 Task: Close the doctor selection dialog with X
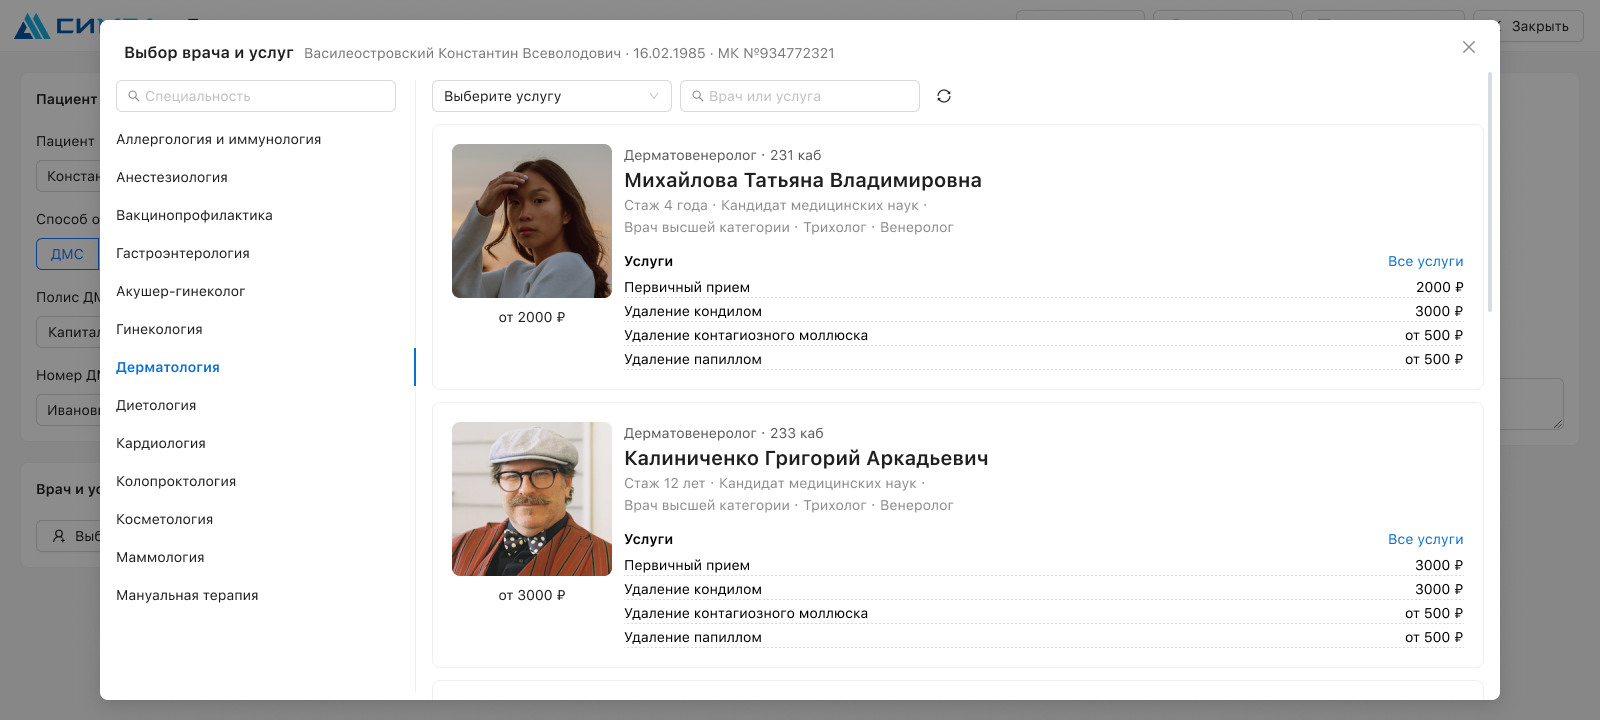pyautogui.click(x=1468, y=47)
